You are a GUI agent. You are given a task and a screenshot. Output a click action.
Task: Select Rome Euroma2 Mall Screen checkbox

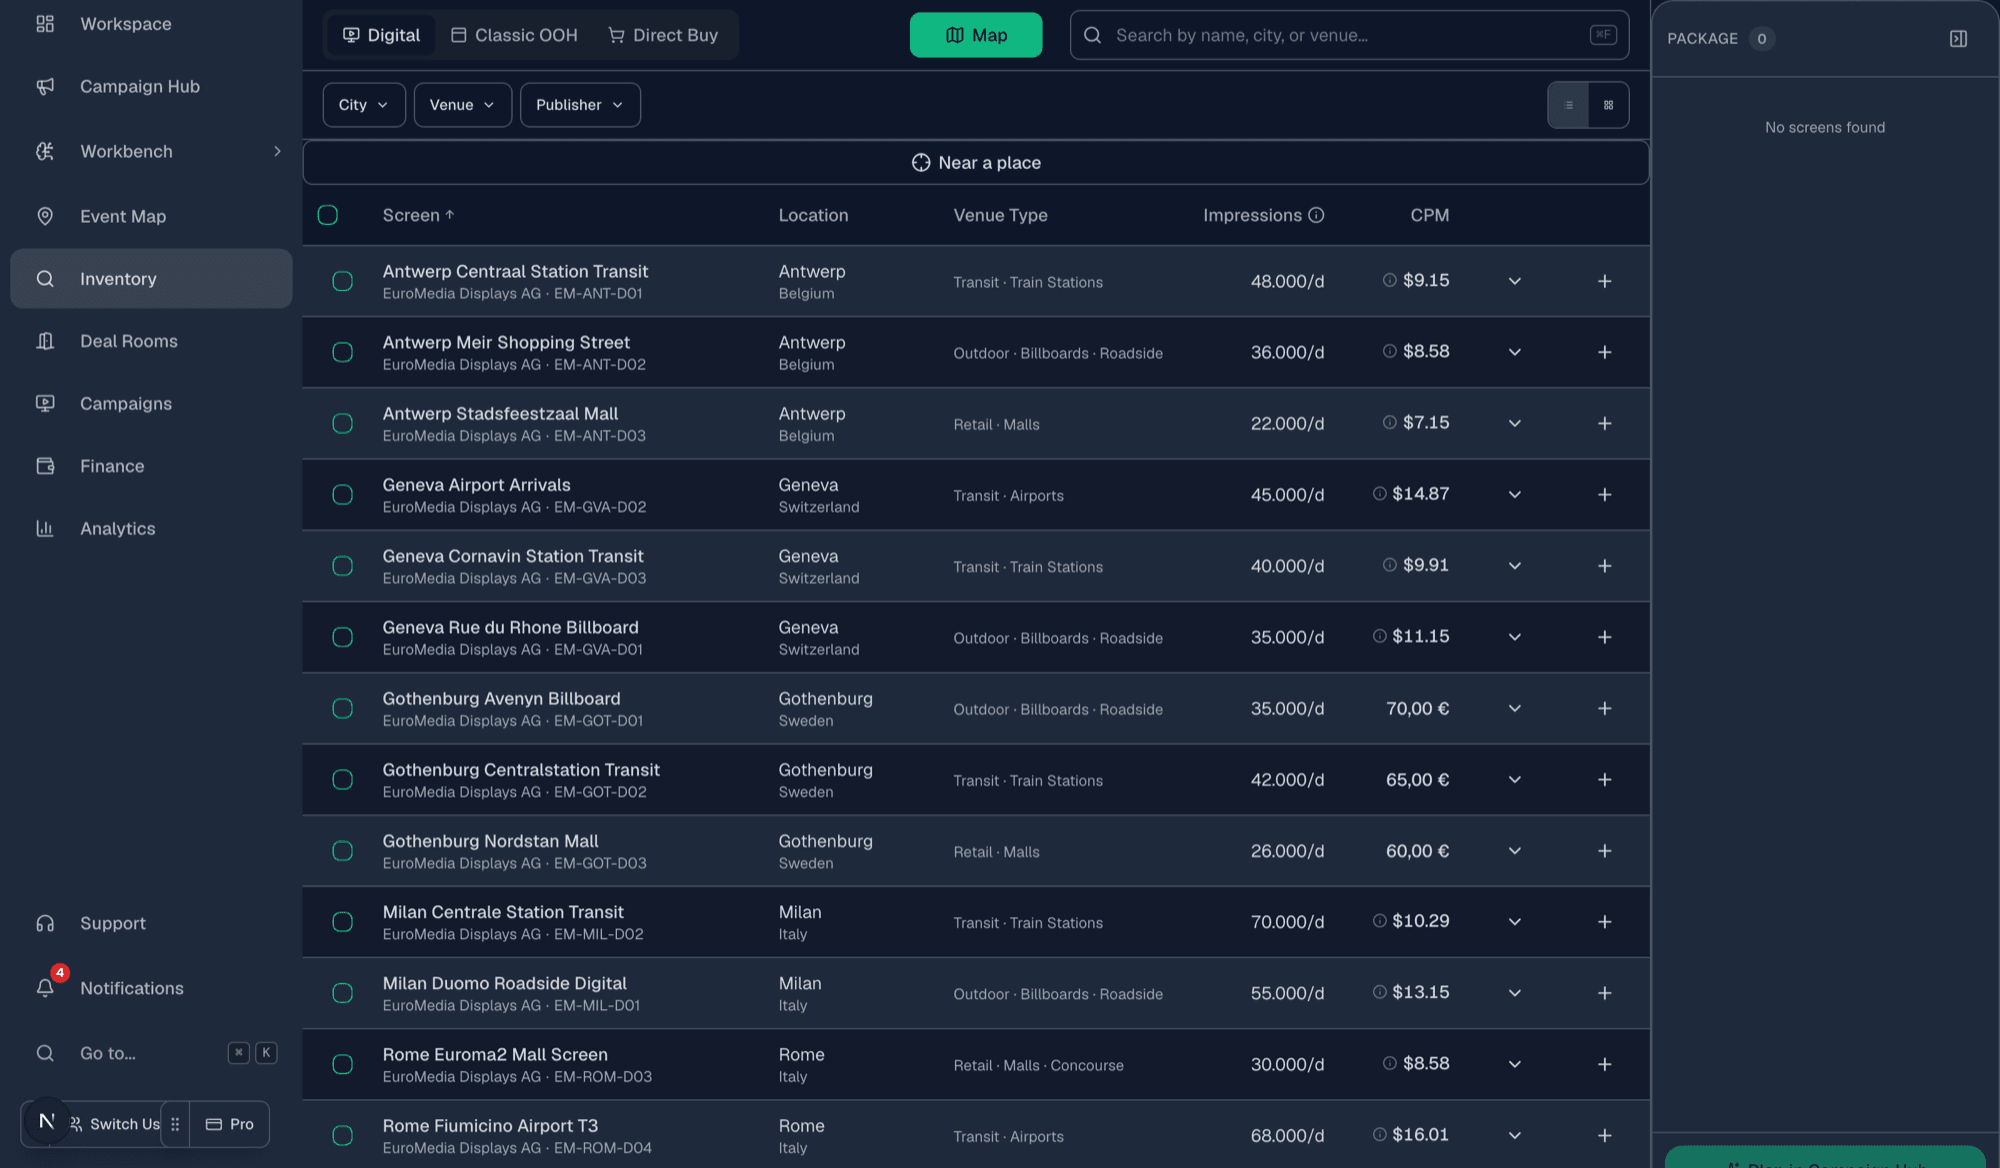click(x=342, y=1064)
